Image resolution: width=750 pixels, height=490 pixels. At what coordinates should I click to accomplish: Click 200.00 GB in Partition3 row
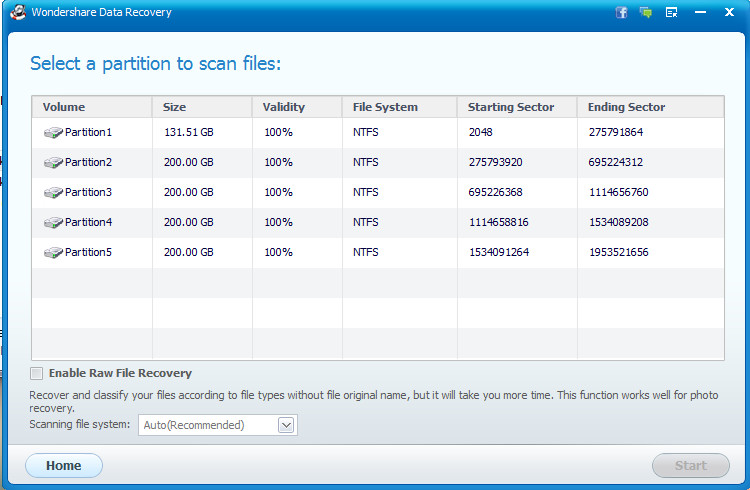tap(188, 192)
